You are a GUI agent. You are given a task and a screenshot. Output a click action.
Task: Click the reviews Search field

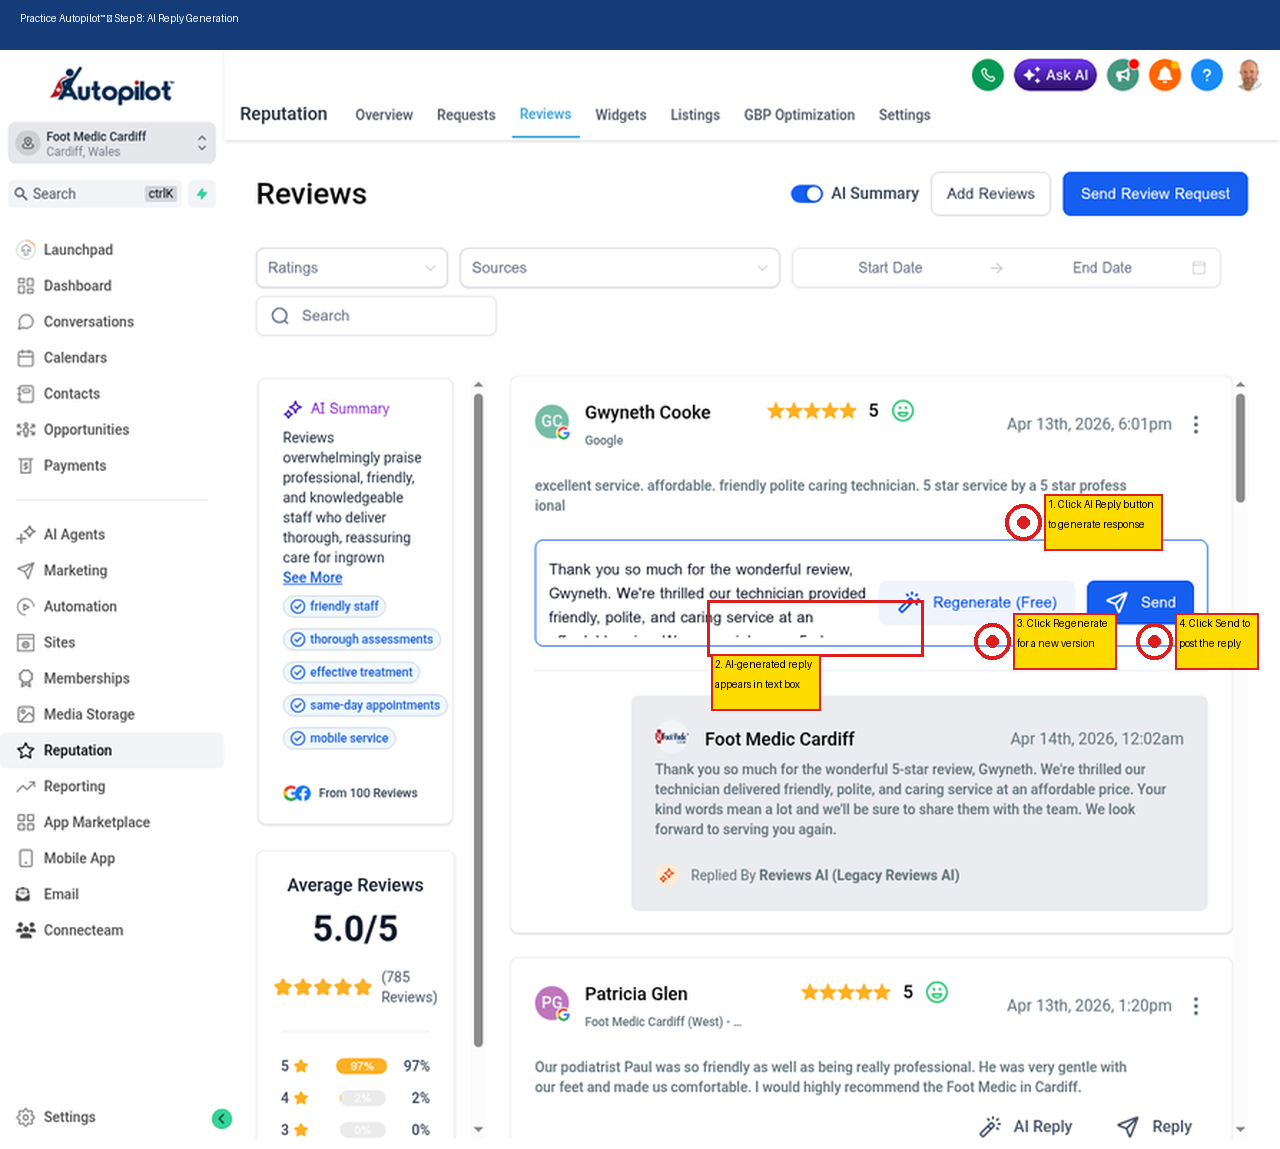[376, 316]
